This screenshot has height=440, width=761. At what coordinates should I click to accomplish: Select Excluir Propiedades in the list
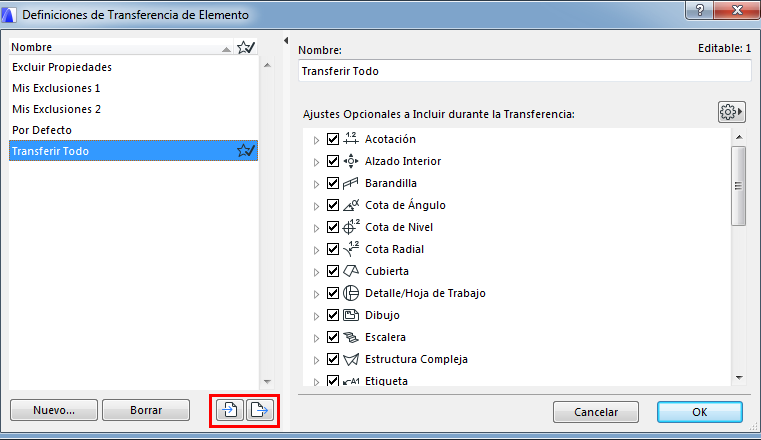pyautogui.click(x=62, y=67)
